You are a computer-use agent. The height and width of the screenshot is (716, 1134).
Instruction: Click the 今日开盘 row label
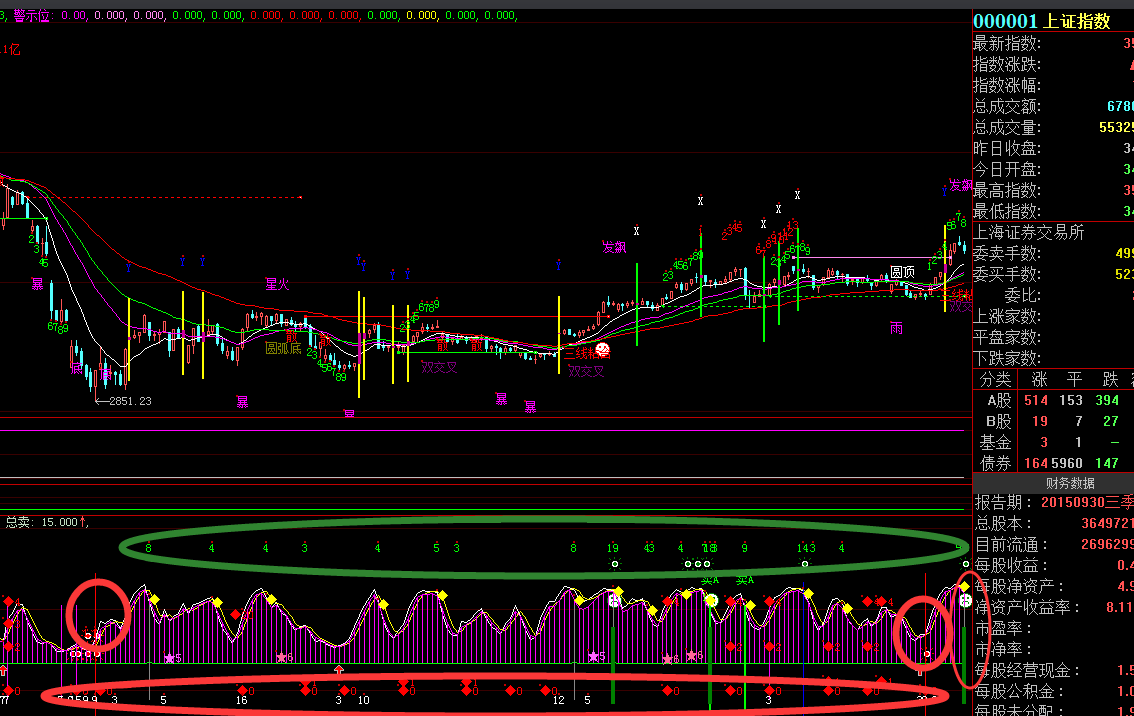click(1007, 170)
